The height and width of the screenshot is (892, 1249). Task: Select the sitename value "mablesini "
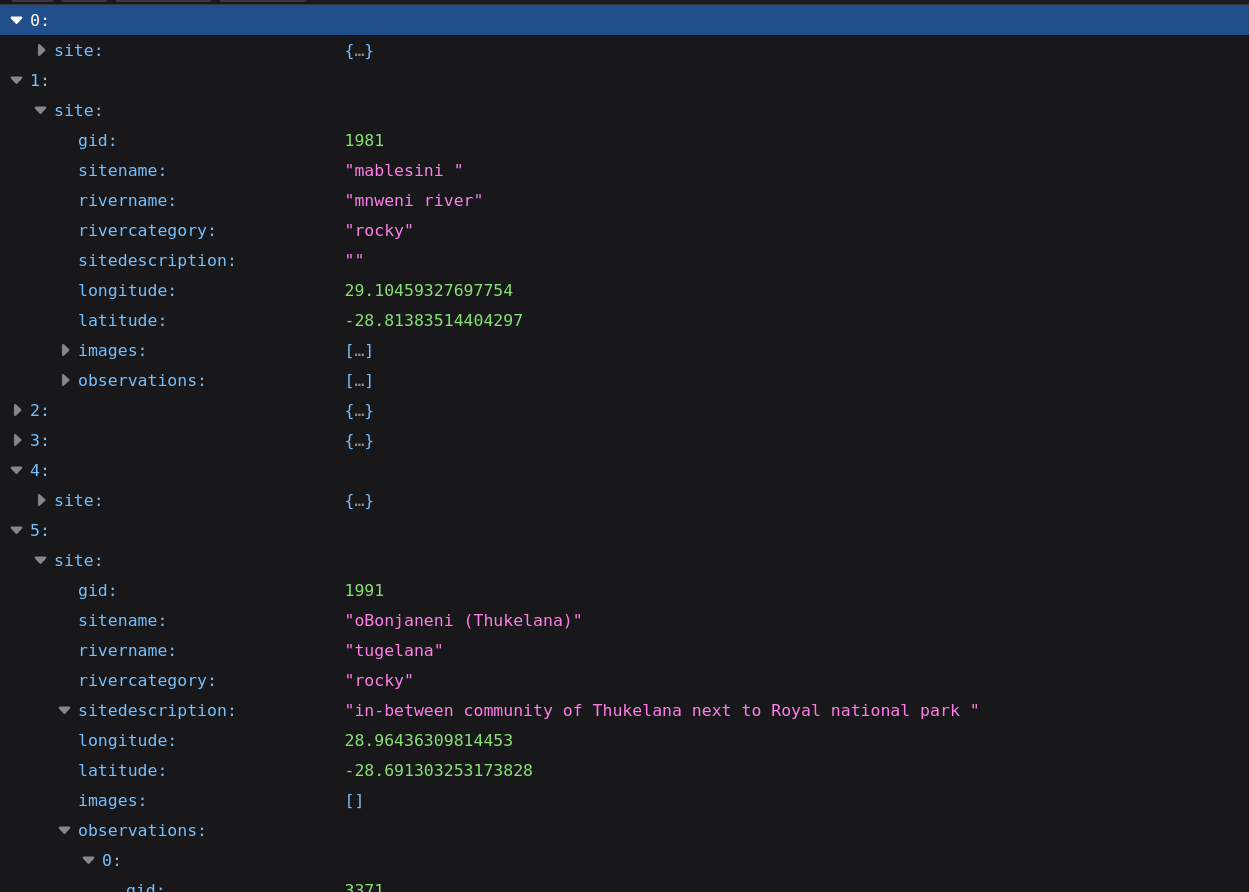[x=404, y=171]
